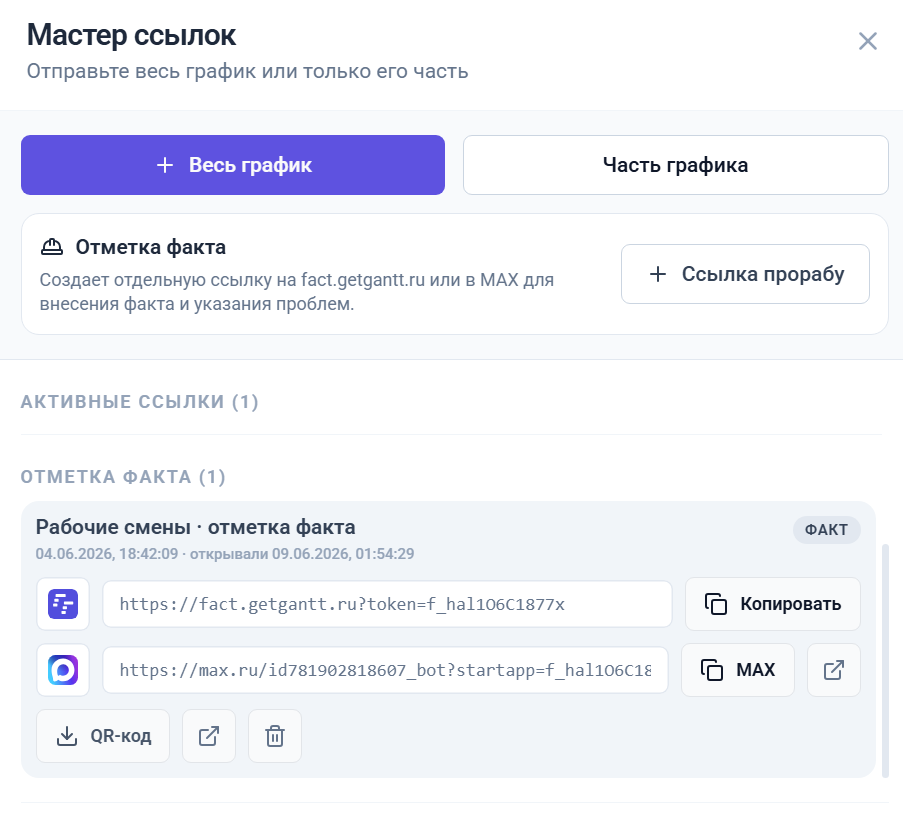The height and width of the screenshot is (819, 903).
Task: Copy the MAX link button
Action: coord(738,670)
